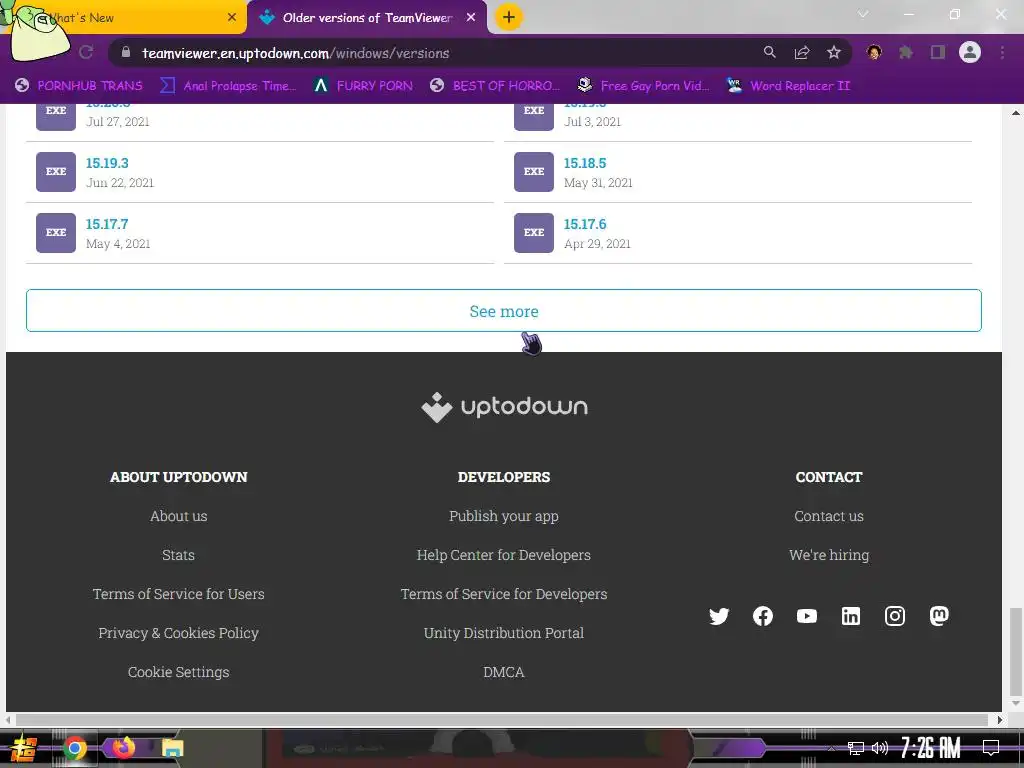
Task: Open the Word Replacer II bookmark
Action: (x=788, y=86)
